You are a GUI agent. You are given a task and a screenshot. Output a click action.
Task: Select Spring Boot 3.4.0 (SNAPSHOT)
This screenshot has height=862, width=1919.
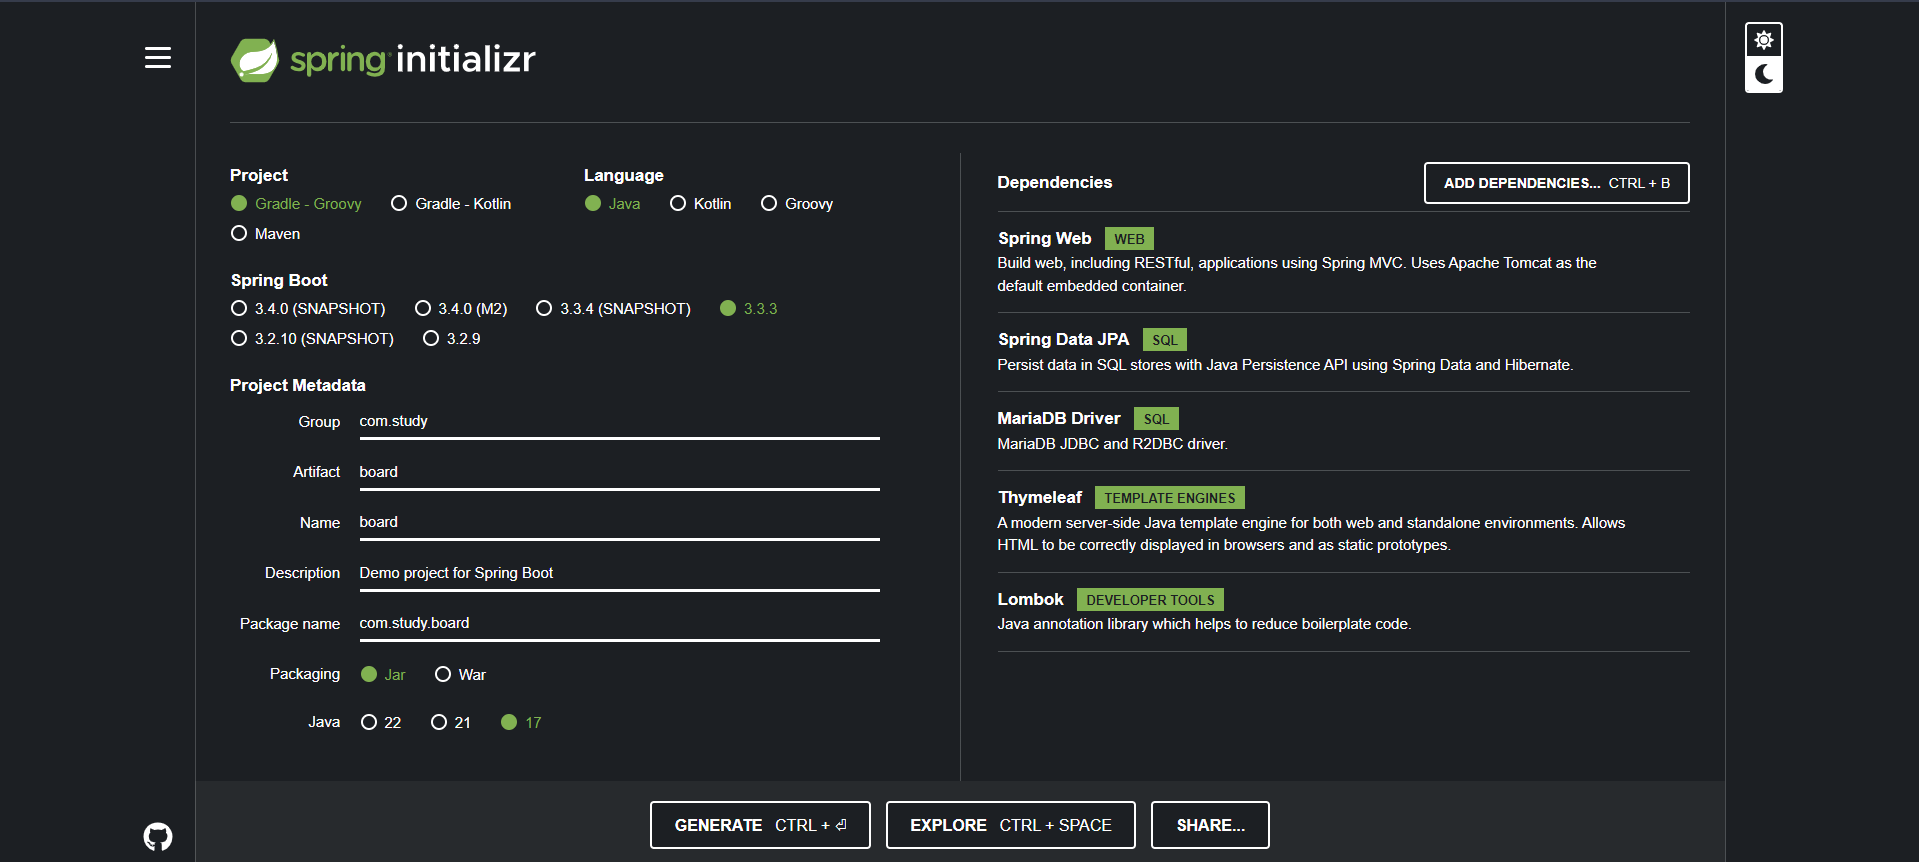point(308,309)
